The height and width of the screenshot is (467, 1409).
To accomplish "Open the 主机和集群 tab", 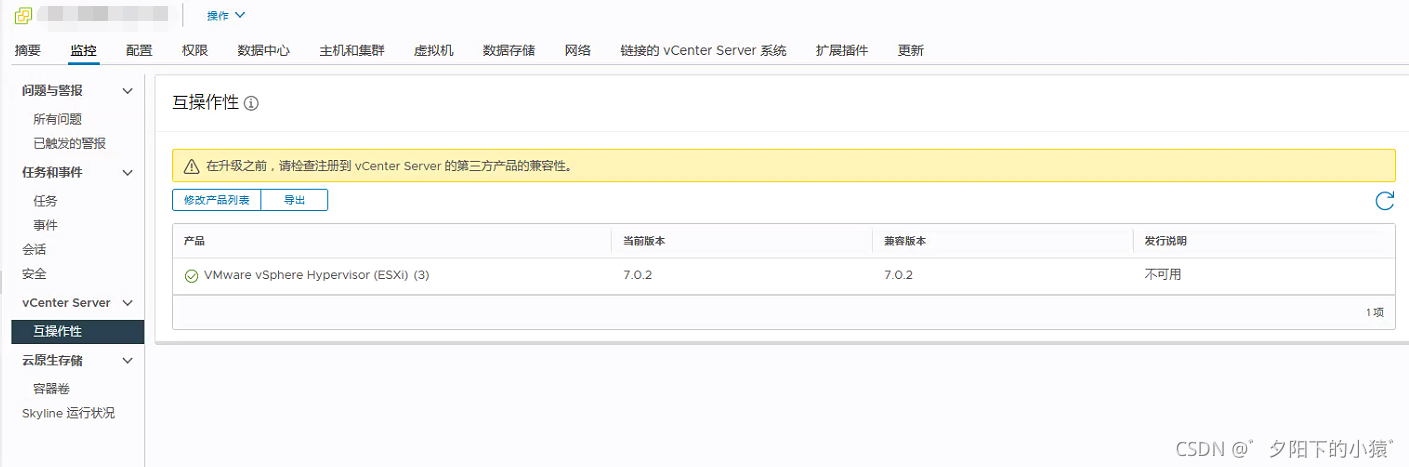I will coord(352,50).
